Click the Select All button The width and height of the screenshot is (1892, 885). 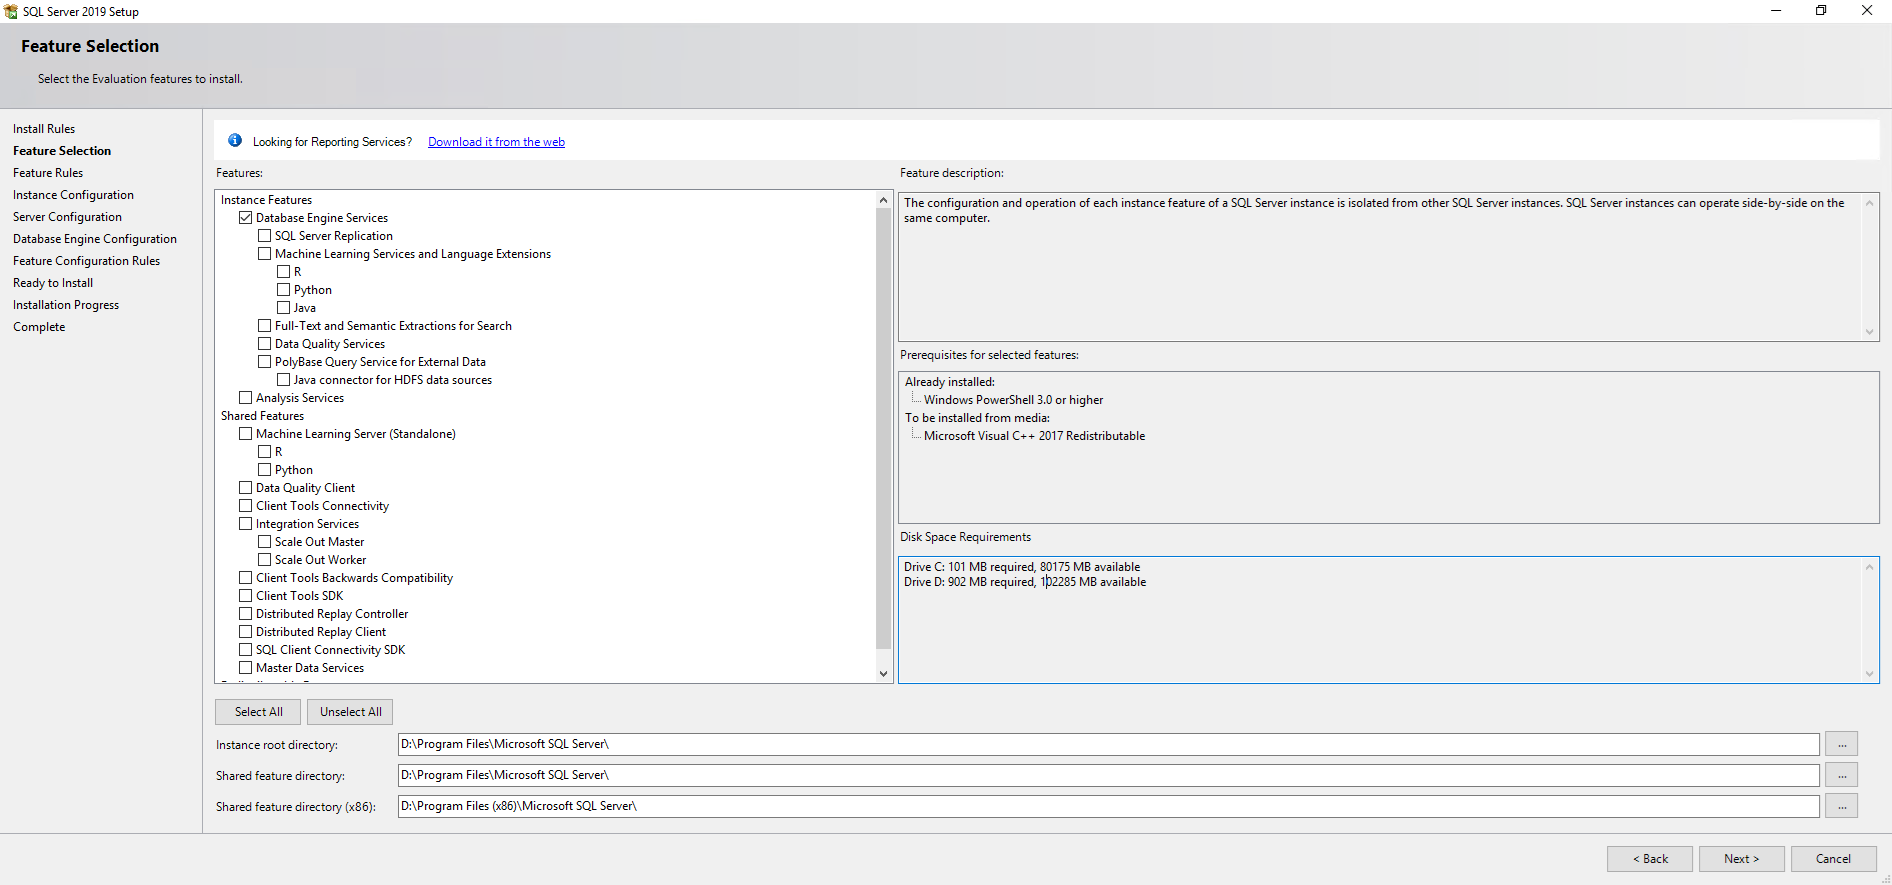click(x=258, y=712)
